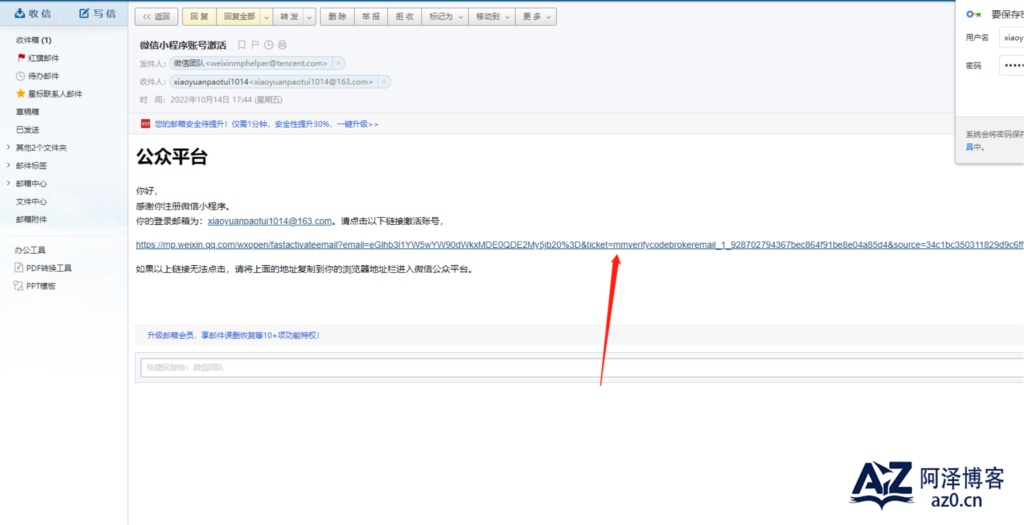Click the 升级邮箱会员 membership promotion link
This screenshot has height=525, width=1024.
[233, 336]
